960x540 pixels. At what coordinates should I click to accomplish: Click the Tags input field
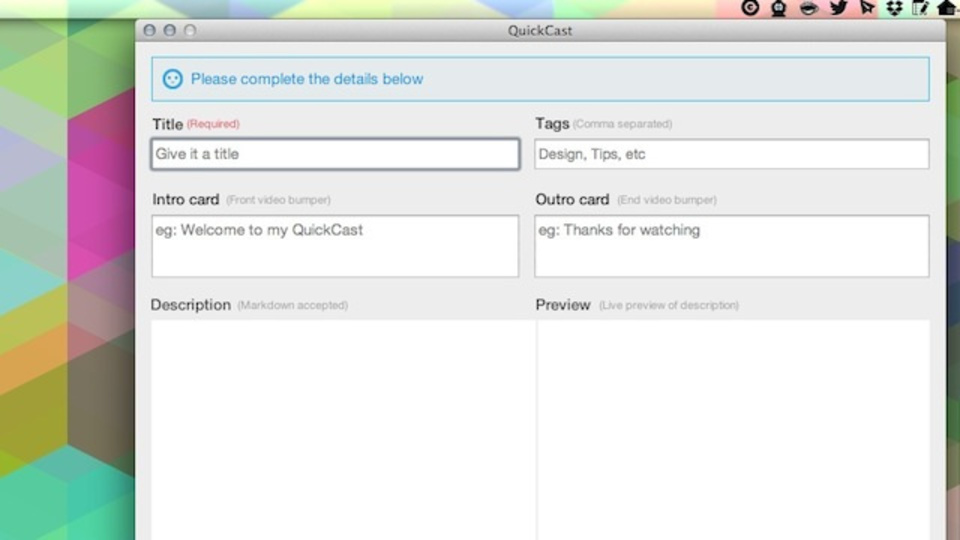point(732,154)
